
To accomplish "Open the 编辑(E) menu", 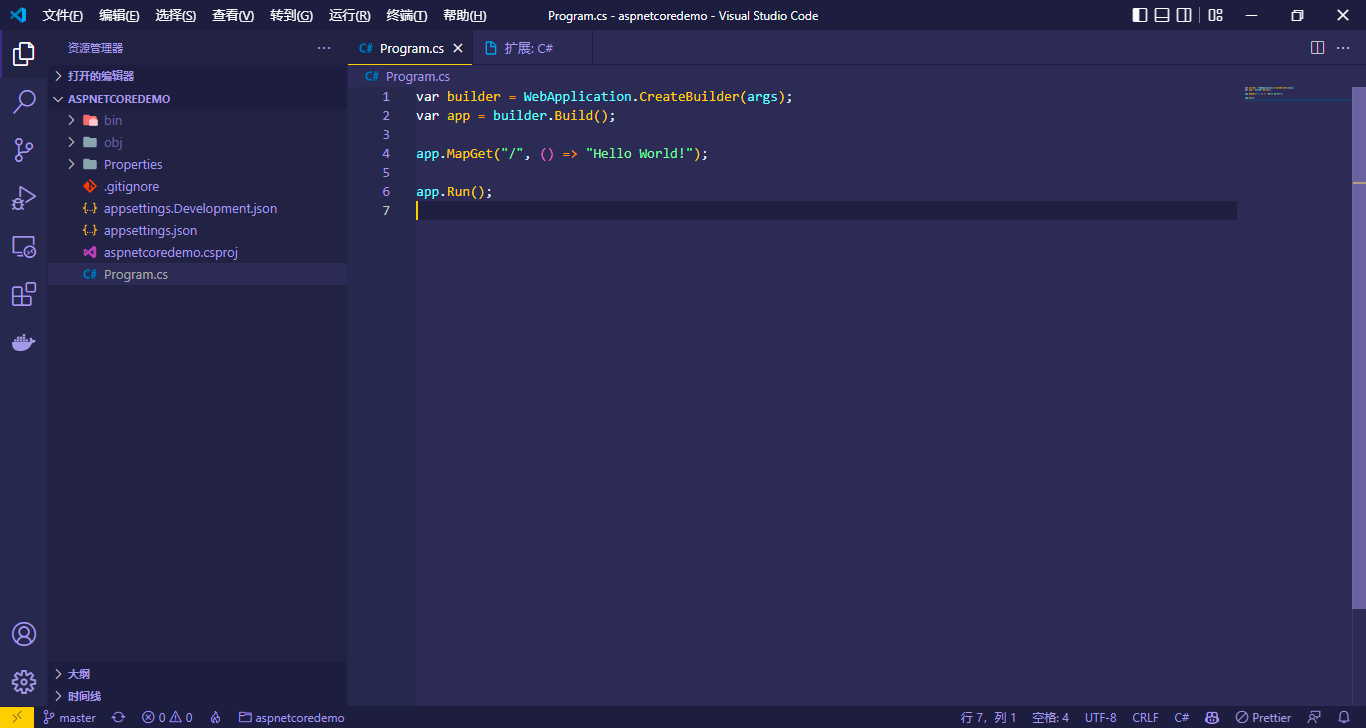I will pos(119,15).
